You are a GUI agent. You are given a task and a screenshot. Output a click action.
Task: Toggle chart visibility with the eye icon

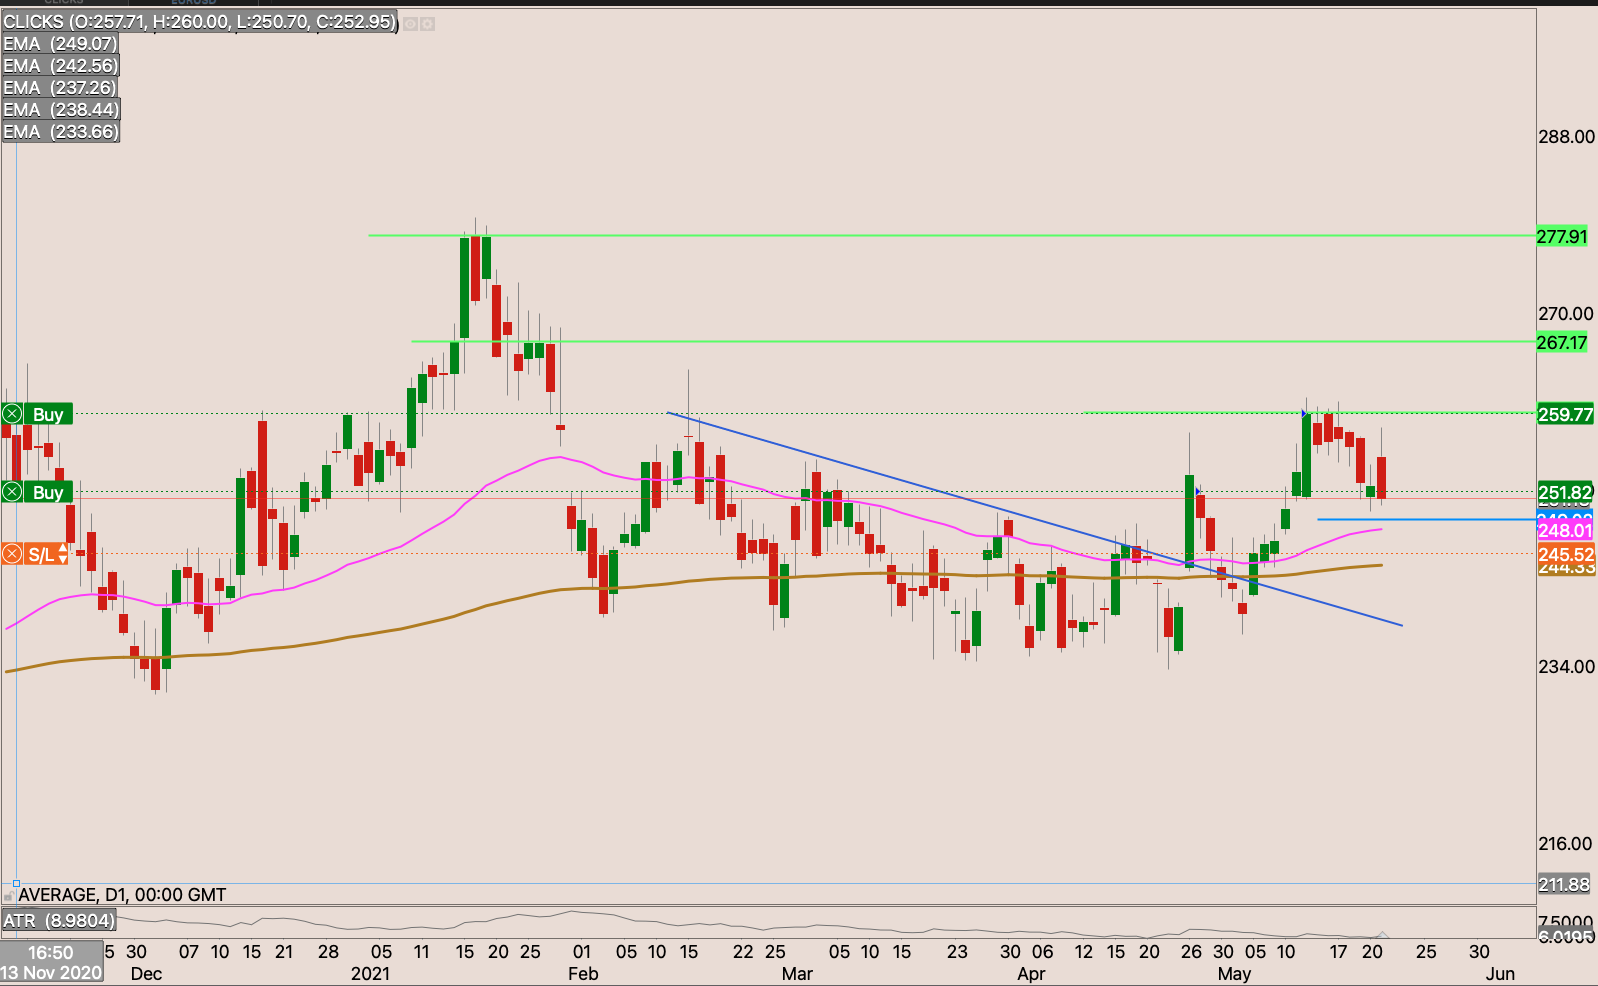tap(411, 23)
